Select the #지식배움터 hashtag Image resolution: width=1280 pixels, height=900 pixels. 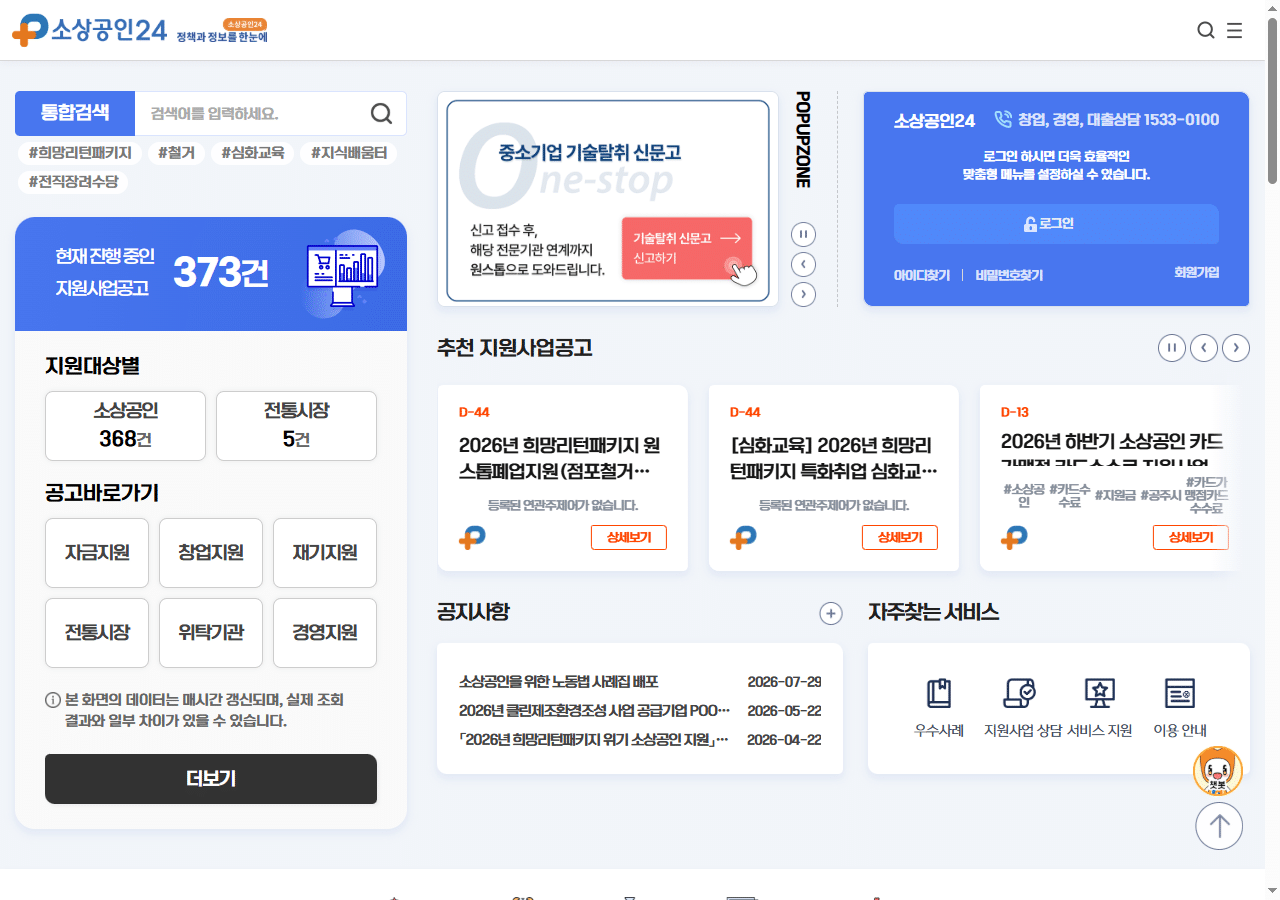click(x=348, y=153)
